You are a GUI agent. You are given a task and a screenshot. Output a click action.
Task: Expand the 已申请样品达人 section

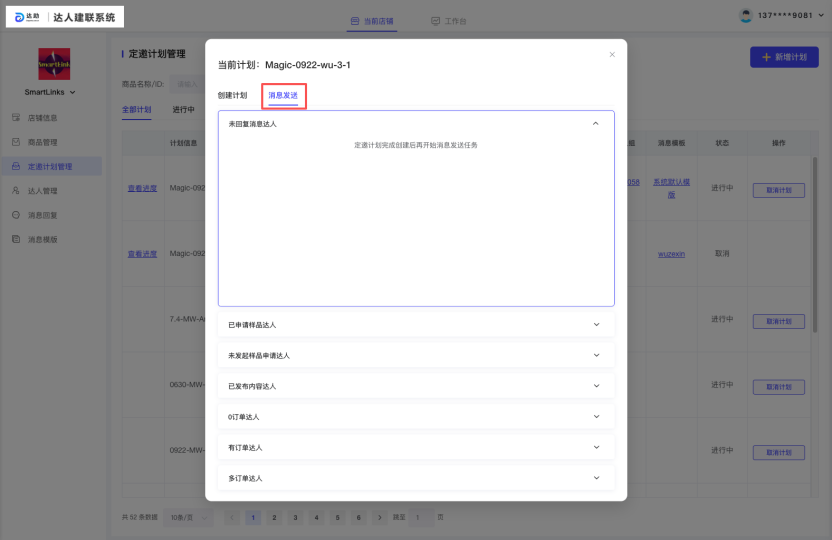tap(596, 325)
